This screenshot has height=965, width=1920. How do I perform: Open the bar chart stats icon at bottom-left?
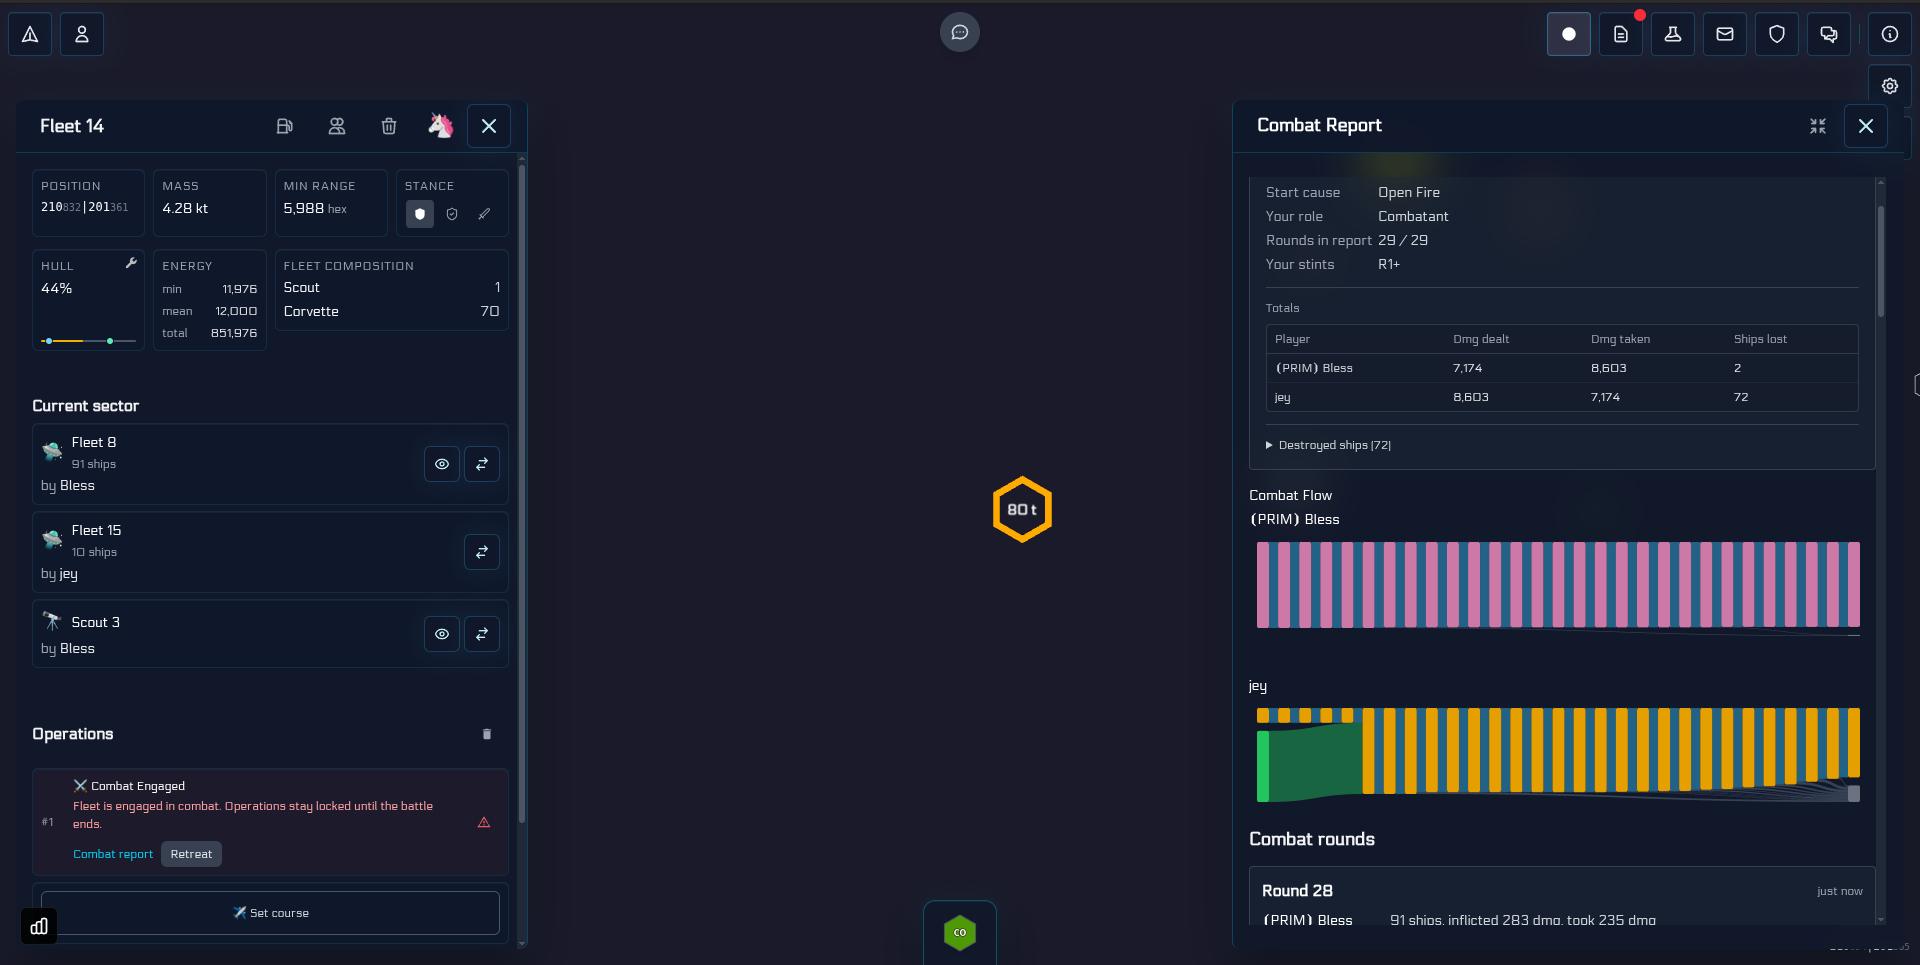pyautogui.click(x=39, y=927)
